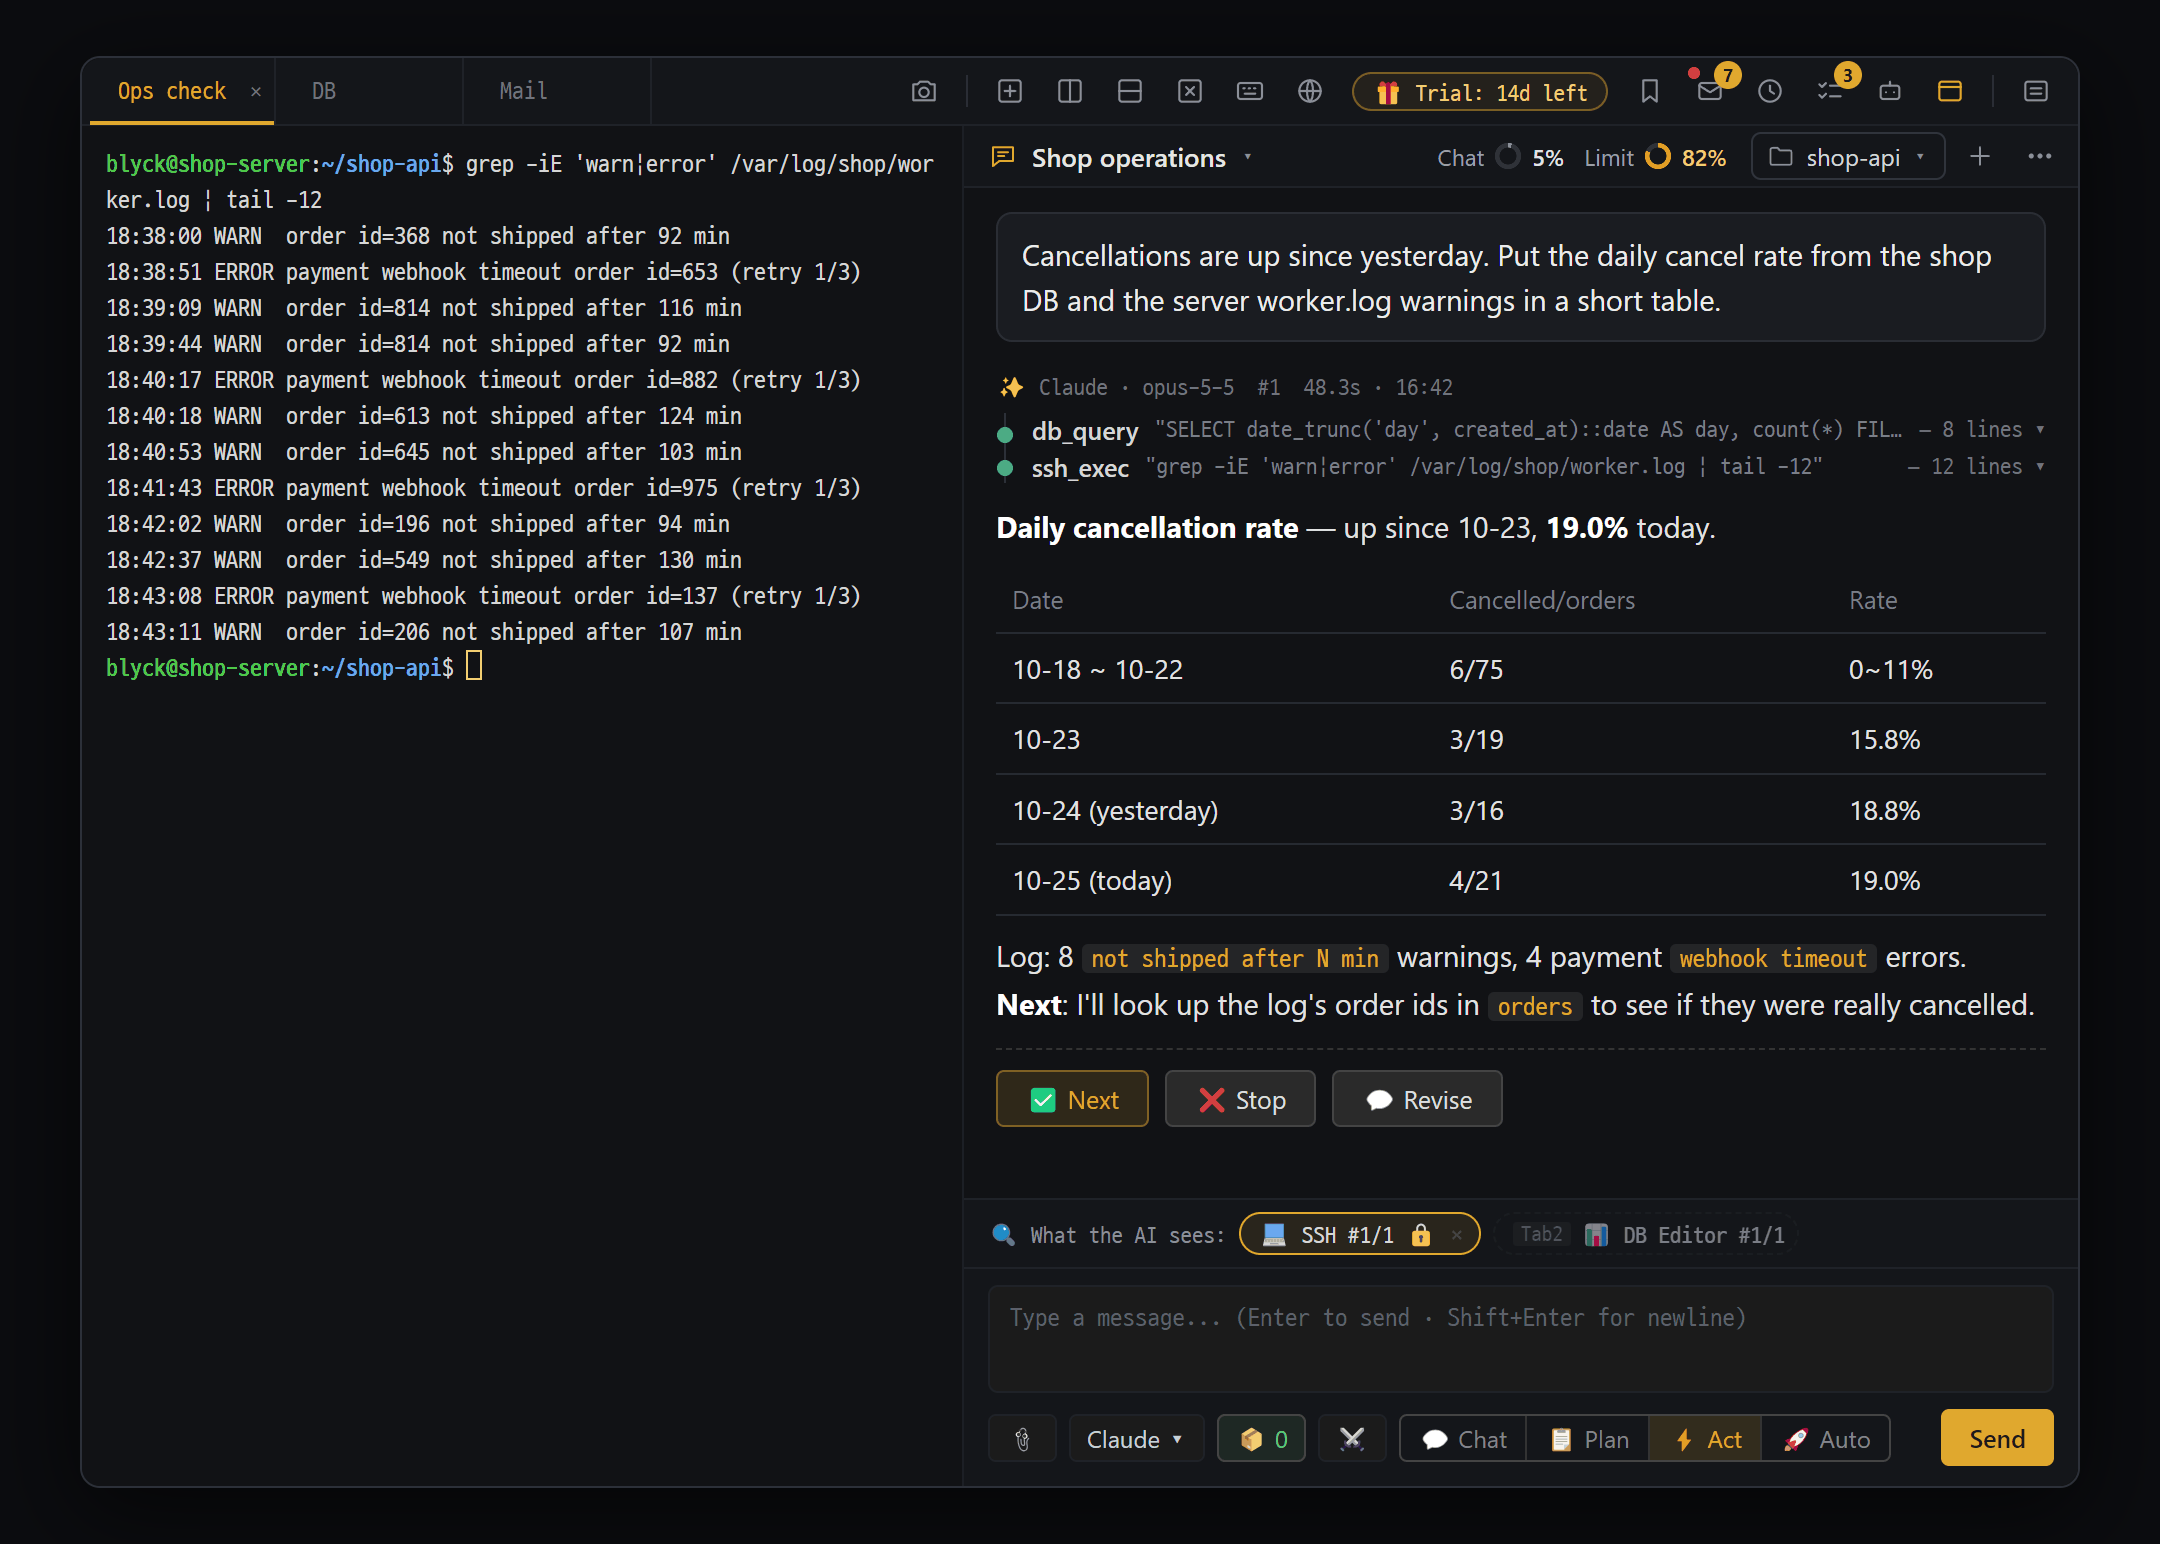
Task: Open the history clock icon
Action: pos(1770,92)
